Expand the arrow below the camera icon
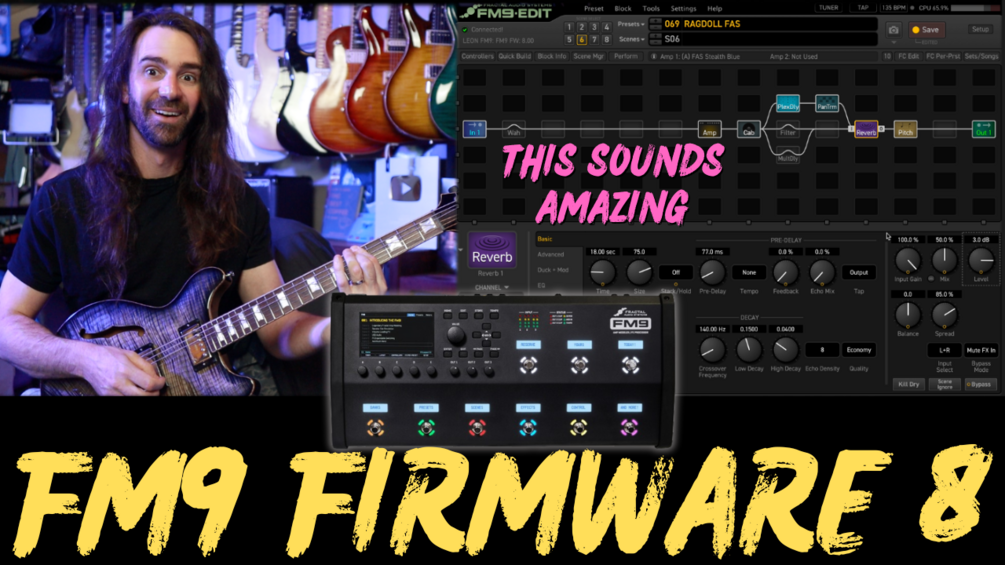 point(893,42)
